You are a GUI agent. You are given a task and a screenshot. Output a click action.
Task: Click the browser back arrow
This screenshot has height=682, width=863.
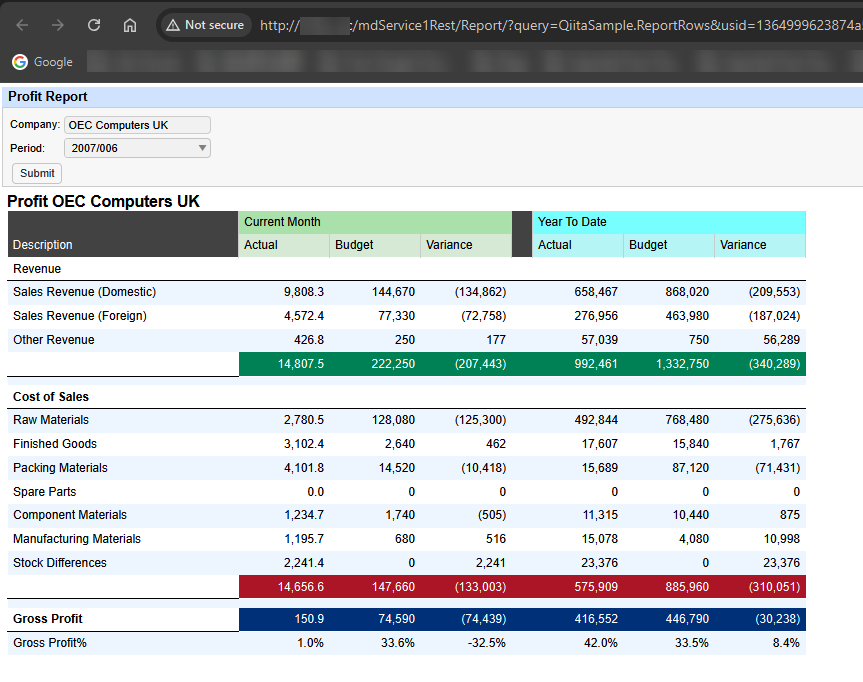(x=22, y=25)
